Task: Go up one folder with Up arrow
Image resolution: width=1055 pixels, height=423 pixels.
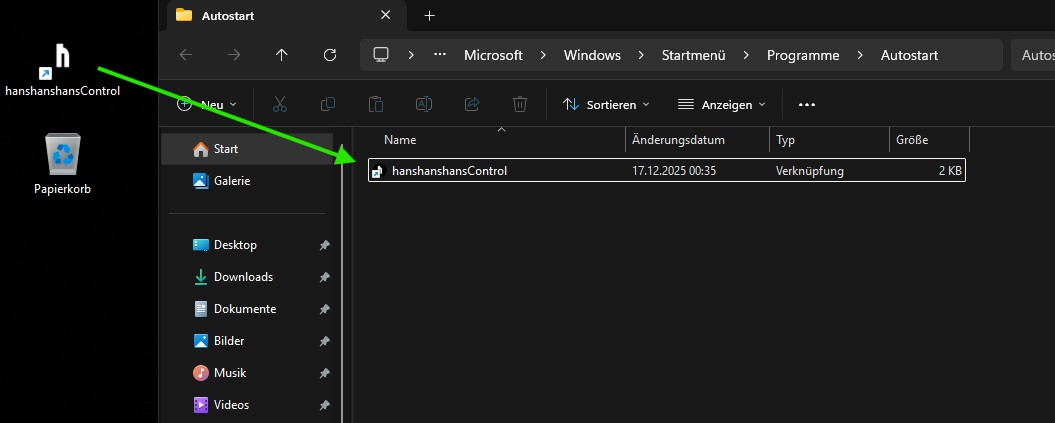Action: click(x=281, y=55)
